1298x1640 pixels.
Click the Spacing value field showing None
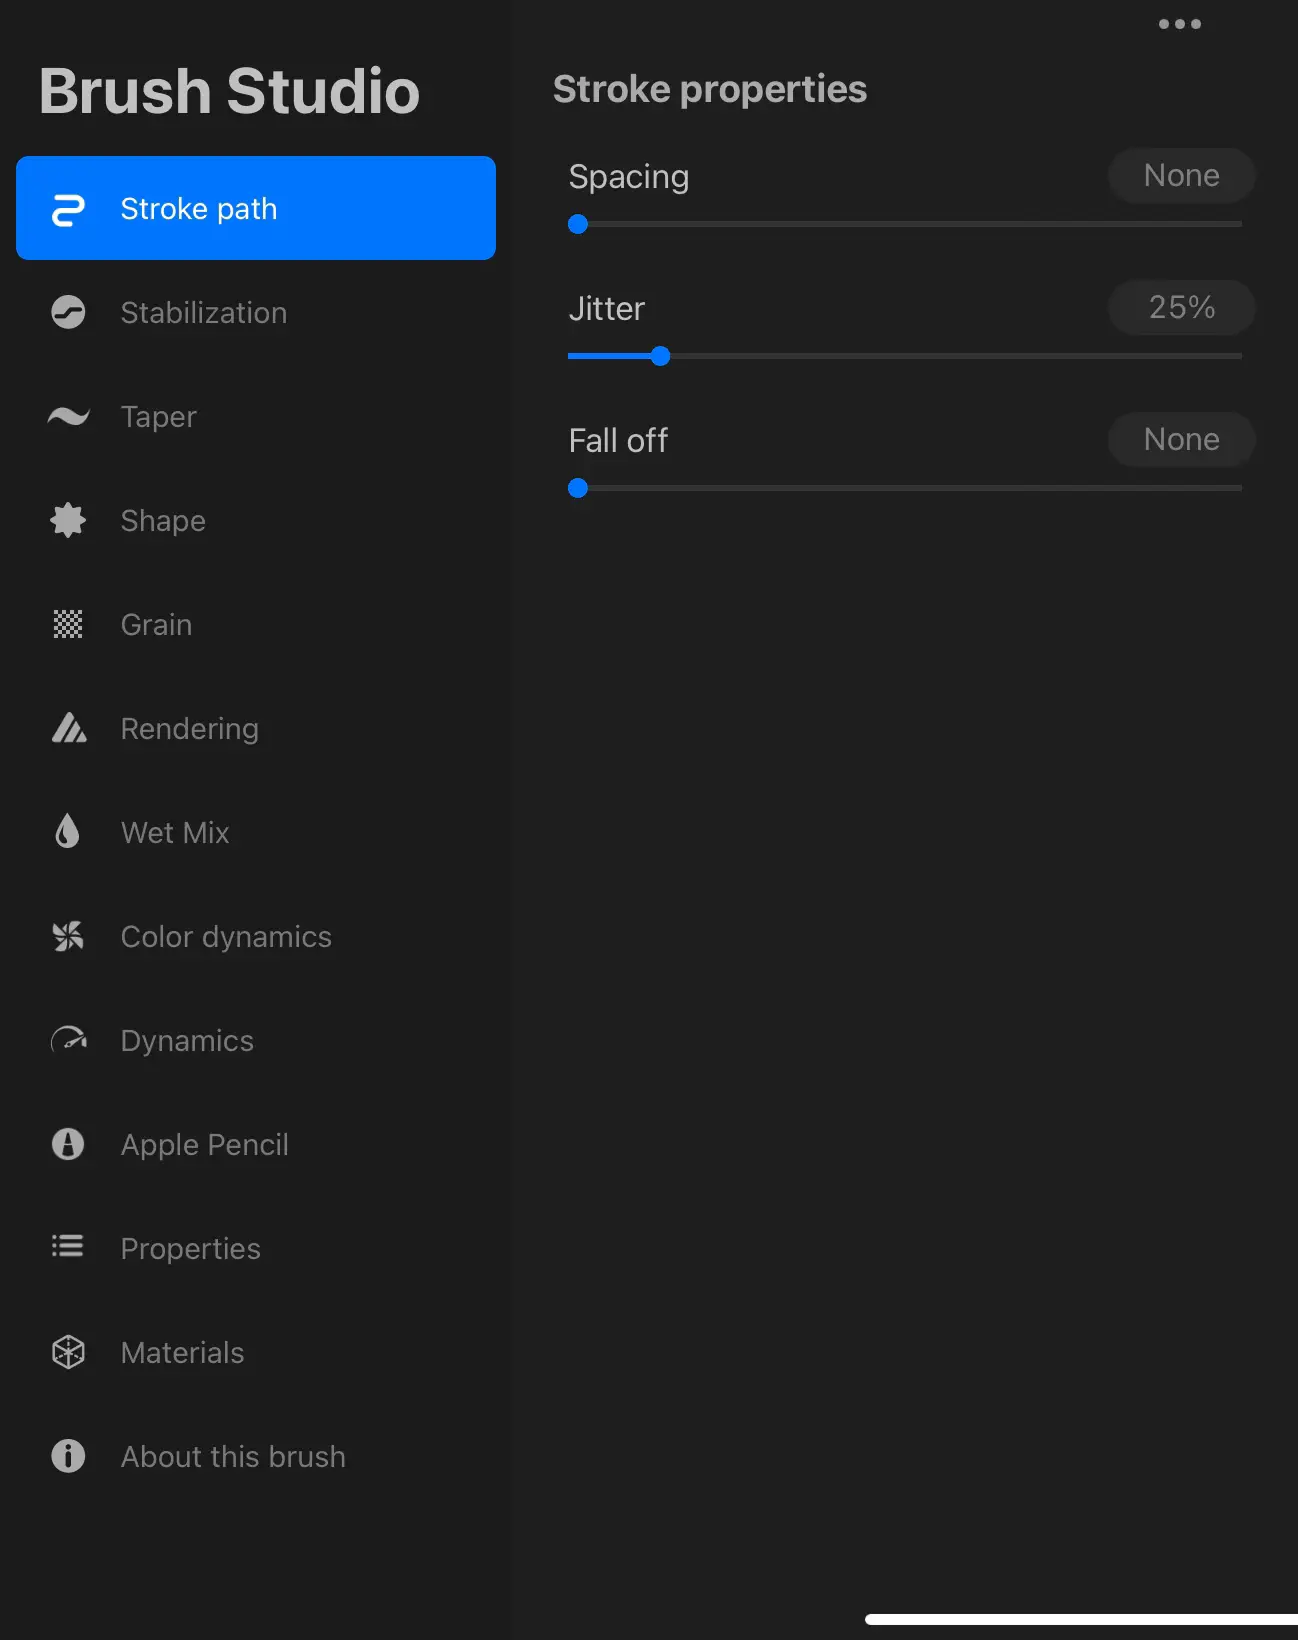click(1181, 176)
